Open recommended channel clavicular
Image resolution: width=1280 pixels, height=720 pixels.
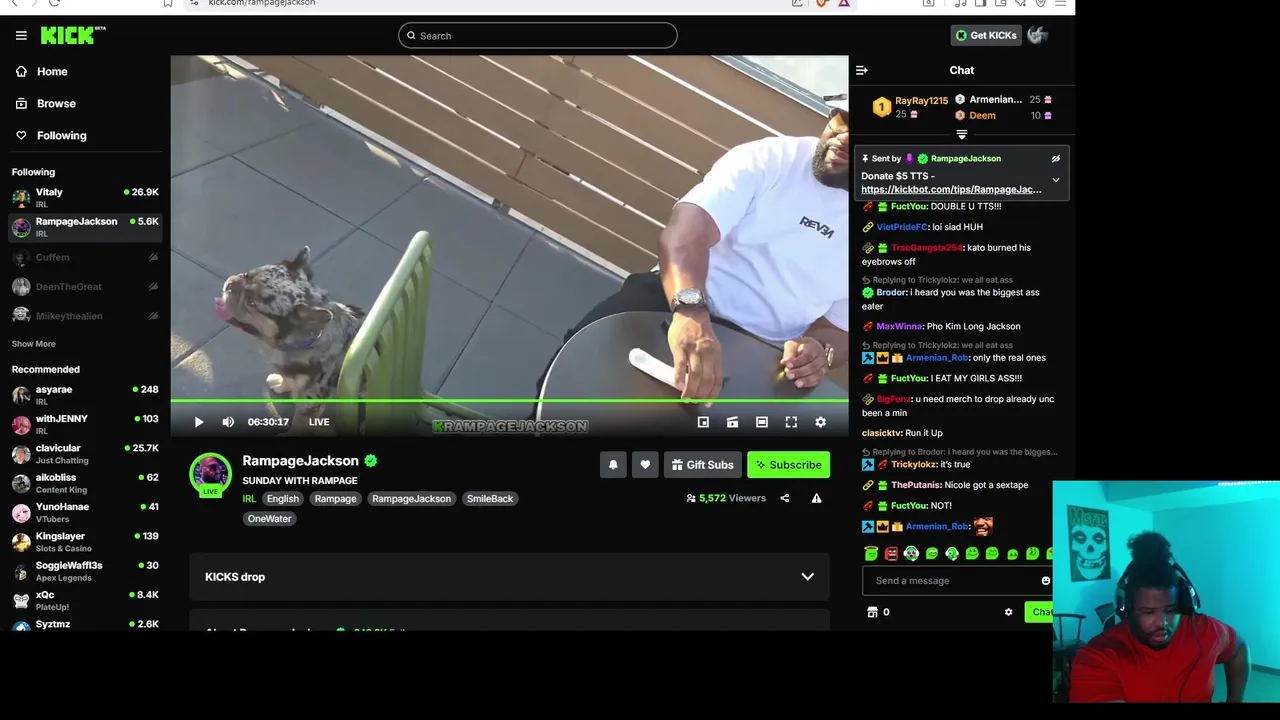pos(85,454)
